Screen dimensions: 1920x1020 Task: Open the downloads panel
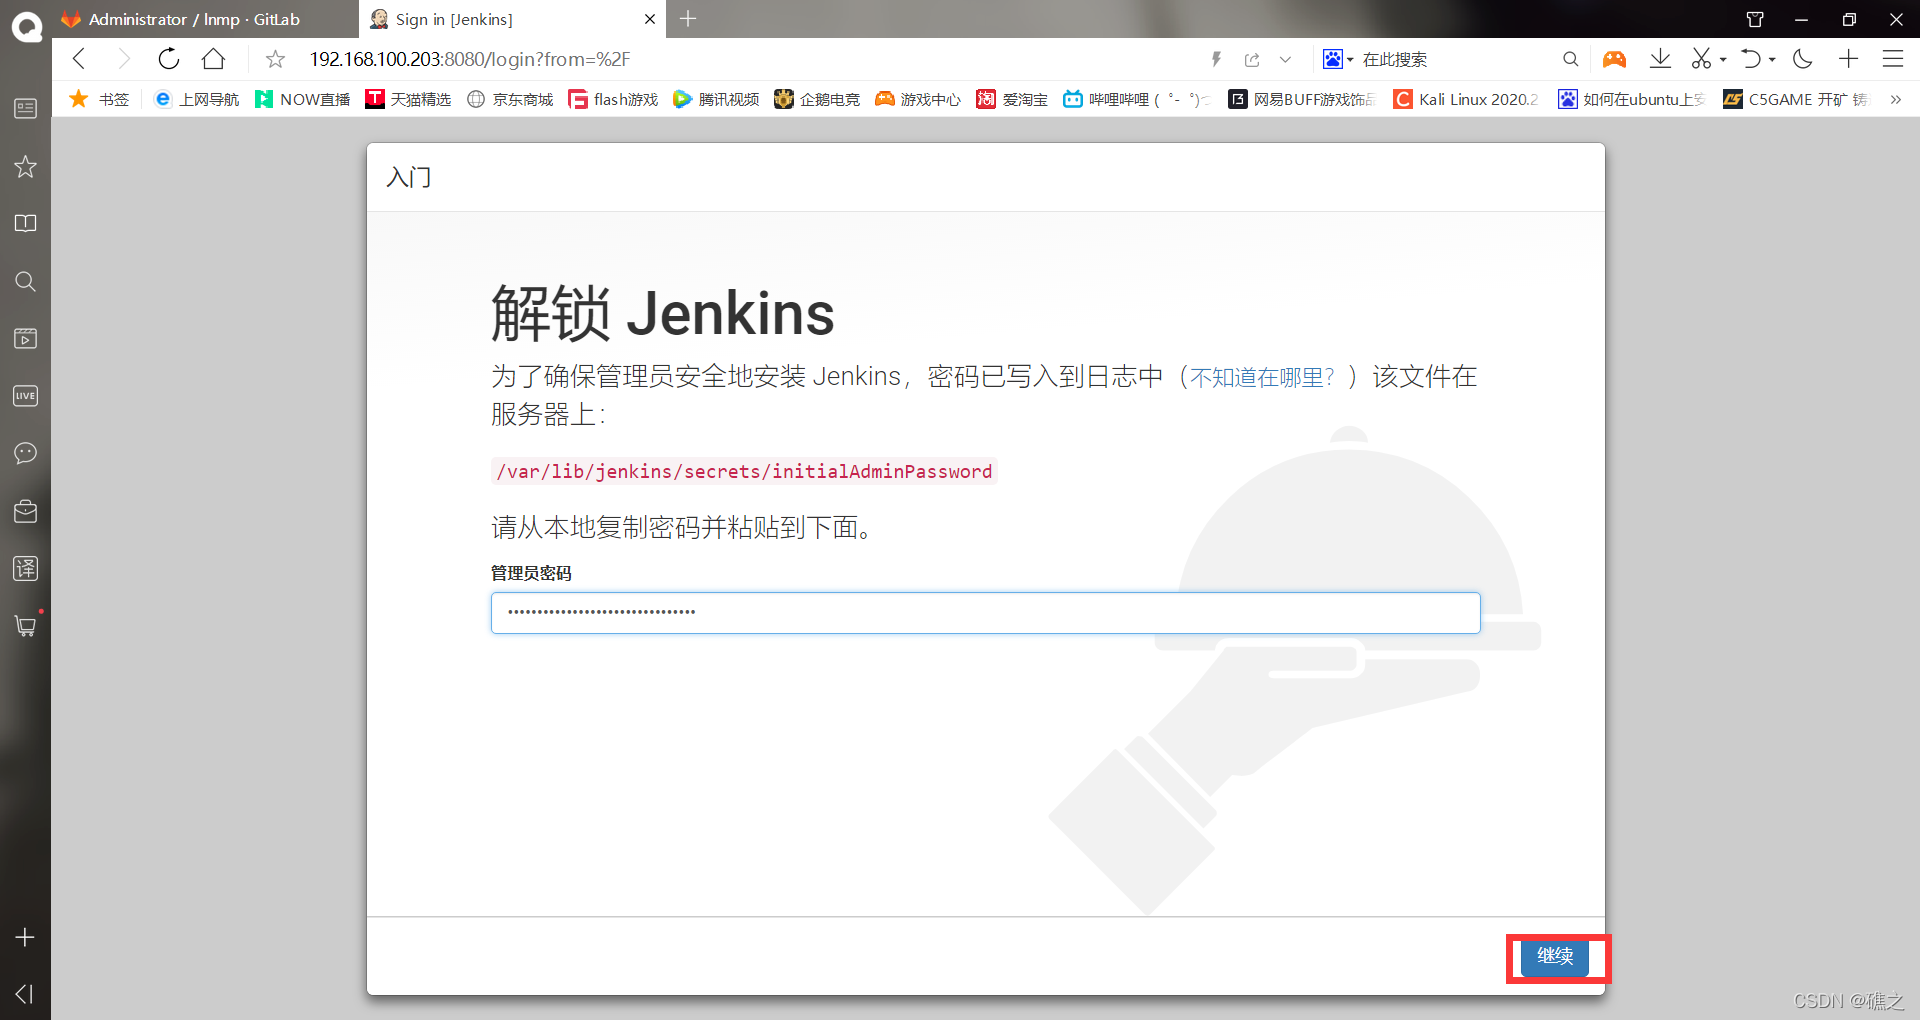pyautogui.click(x=1660, y=59)
